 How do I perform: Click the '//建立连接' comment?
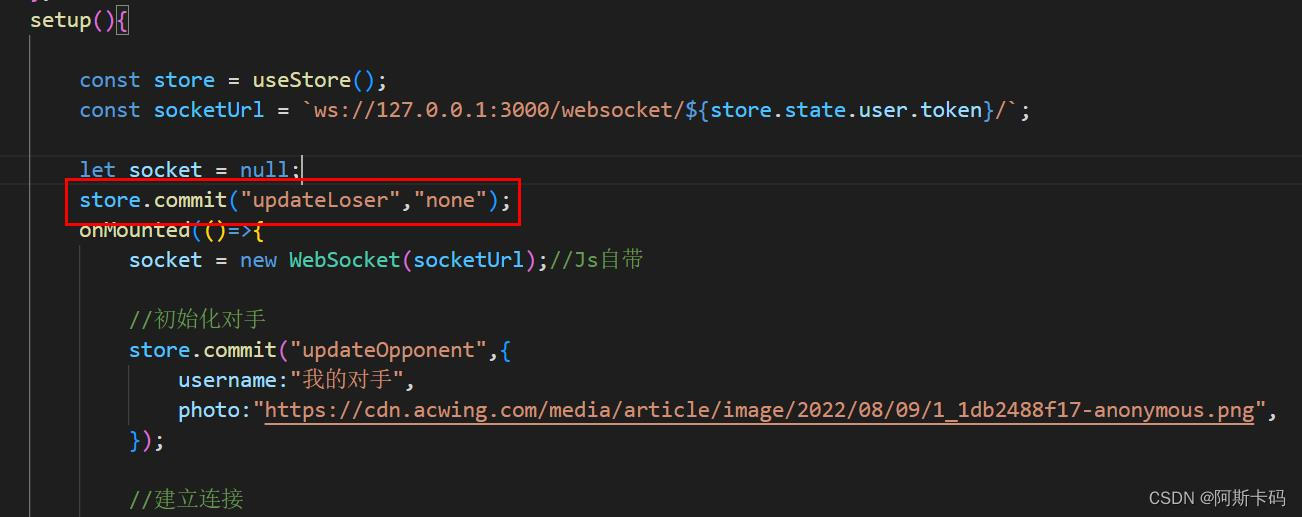[x=186, y=499]
